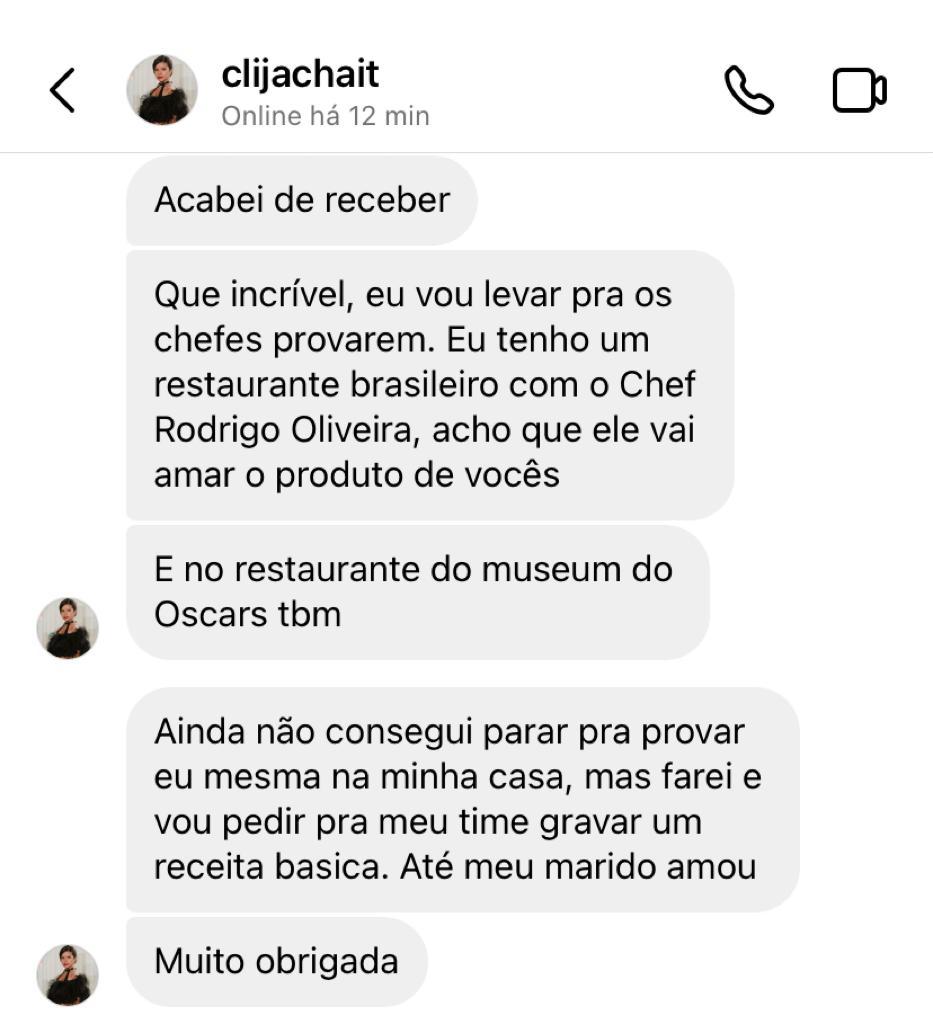This screenshot has height=1024, width=933.
Task: Select the "Muito obrigada" message bubble
Action: click(x=277, y=961)
